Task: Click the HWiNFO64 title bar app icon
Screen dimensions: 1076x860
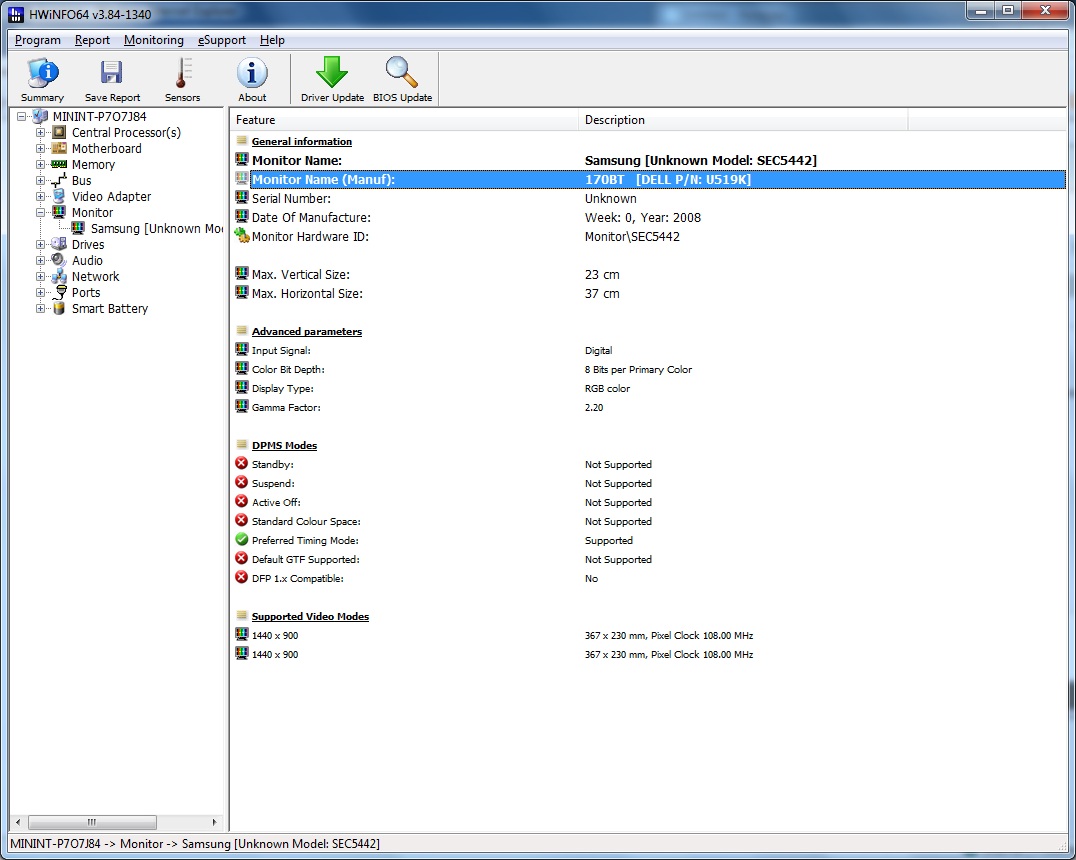Action: pyautogui.click(x=15, y=14)
